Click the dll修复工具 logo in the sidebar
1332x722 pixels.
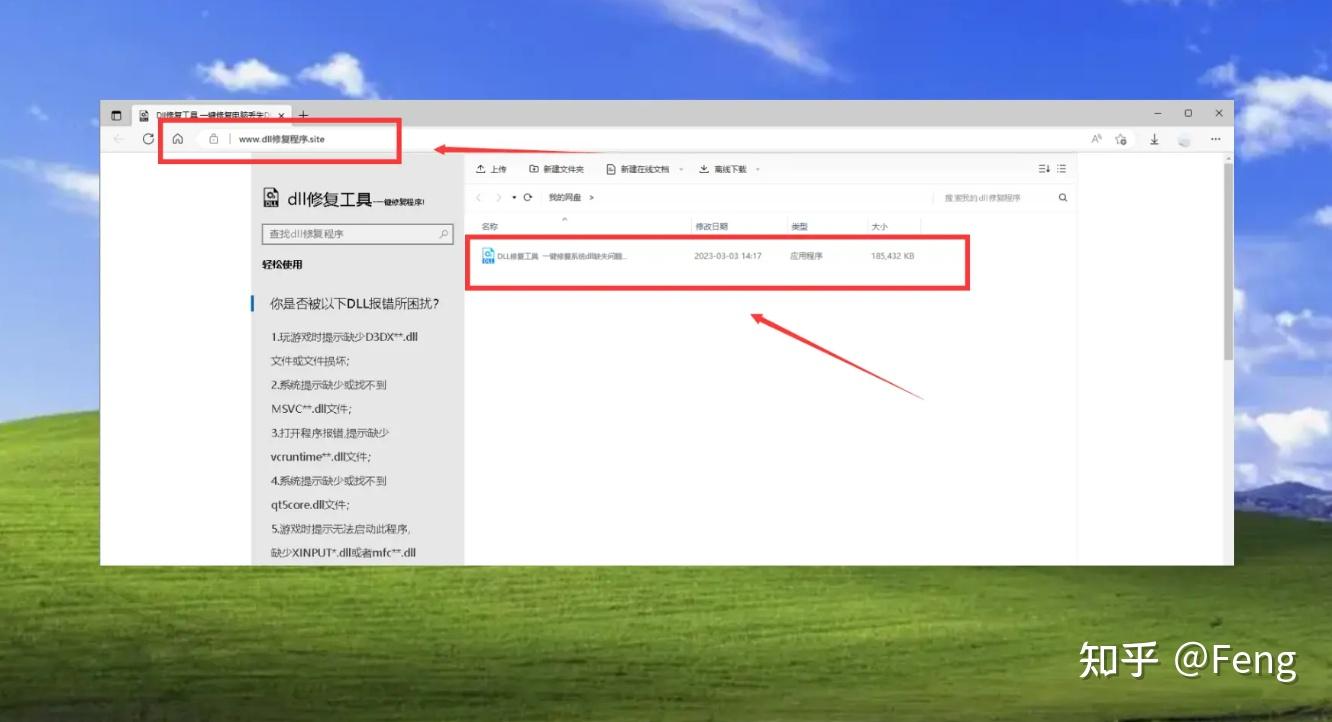coord(271,197)
